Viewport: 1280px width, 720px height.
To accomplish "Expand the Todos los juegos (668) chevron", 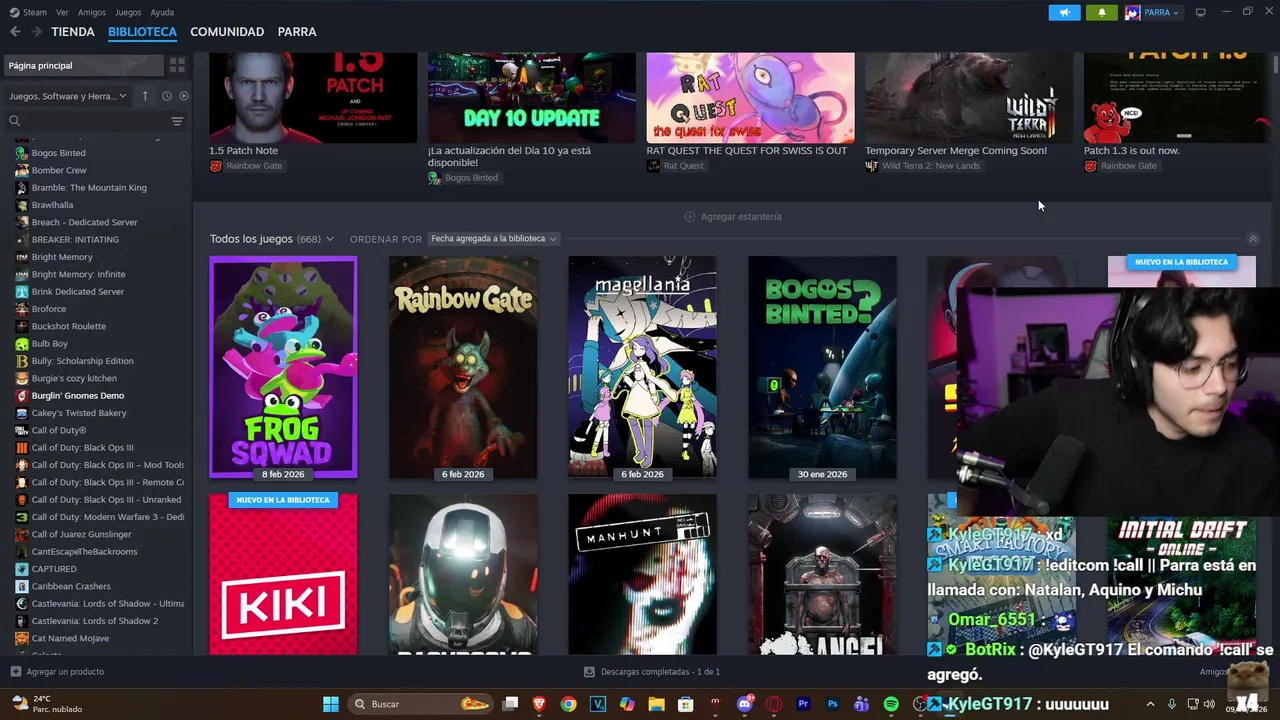I will coord(329,239).
